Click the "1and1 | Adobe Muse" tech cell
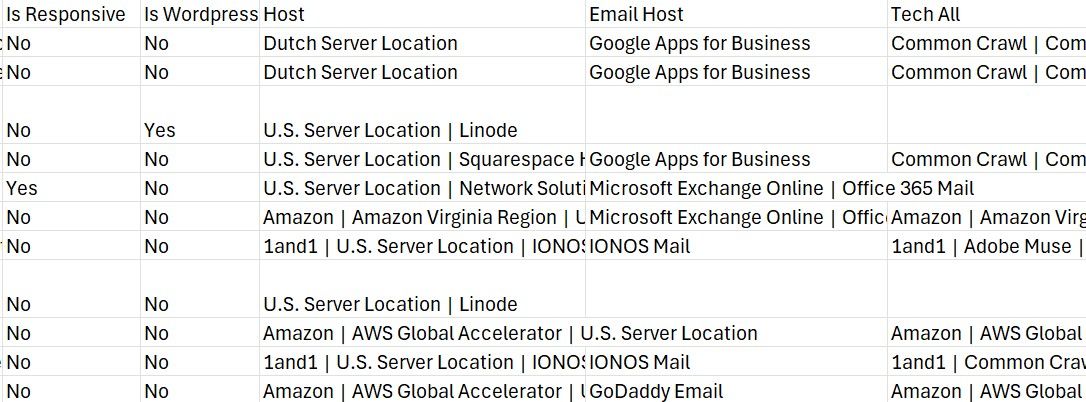The image size is (1086, 402). 985,246
